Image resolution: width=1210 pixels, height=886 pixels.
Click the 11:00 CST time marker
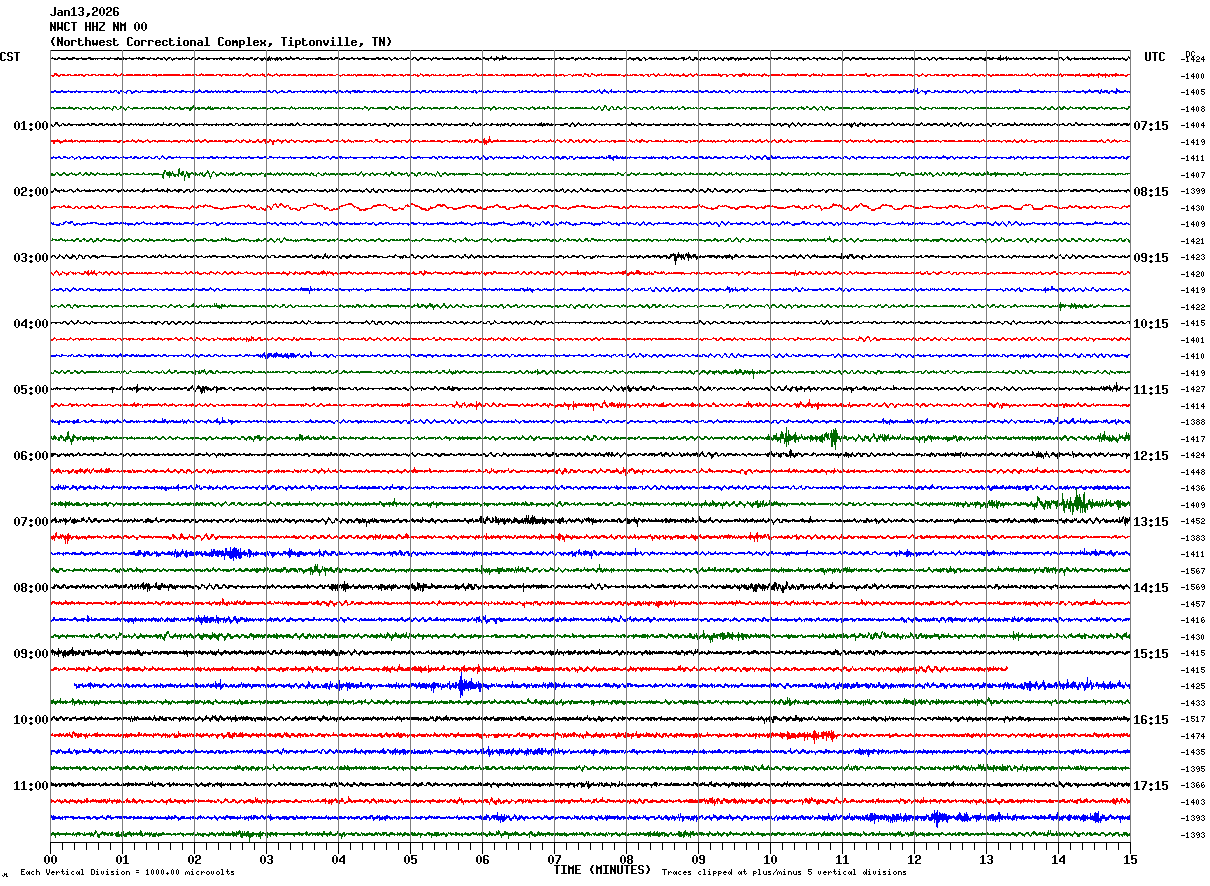[x=30, y=786]
